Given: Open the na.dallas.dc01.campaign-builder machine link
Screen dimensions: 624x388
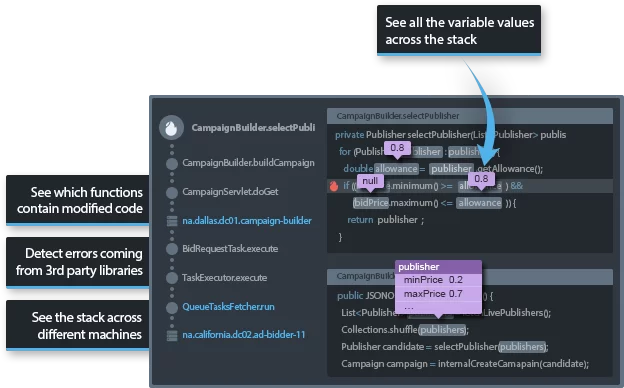Looking at the screenshot, I should pyautogui.click(x=247, y=220).
